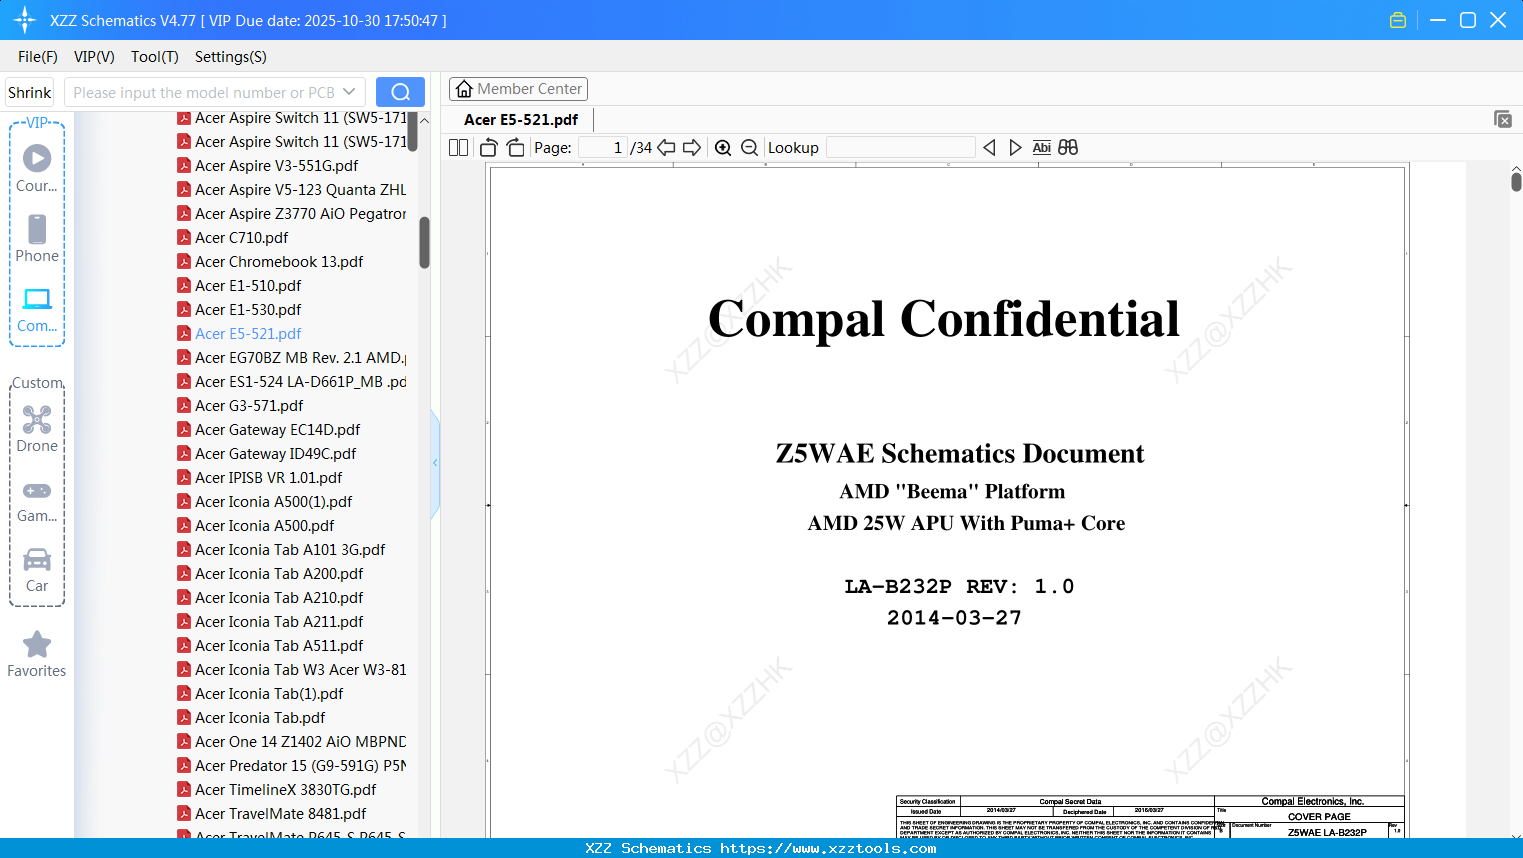Click the file list vertical scrollbar thumb
The image size is (1523, 858).
coord(424,243)
